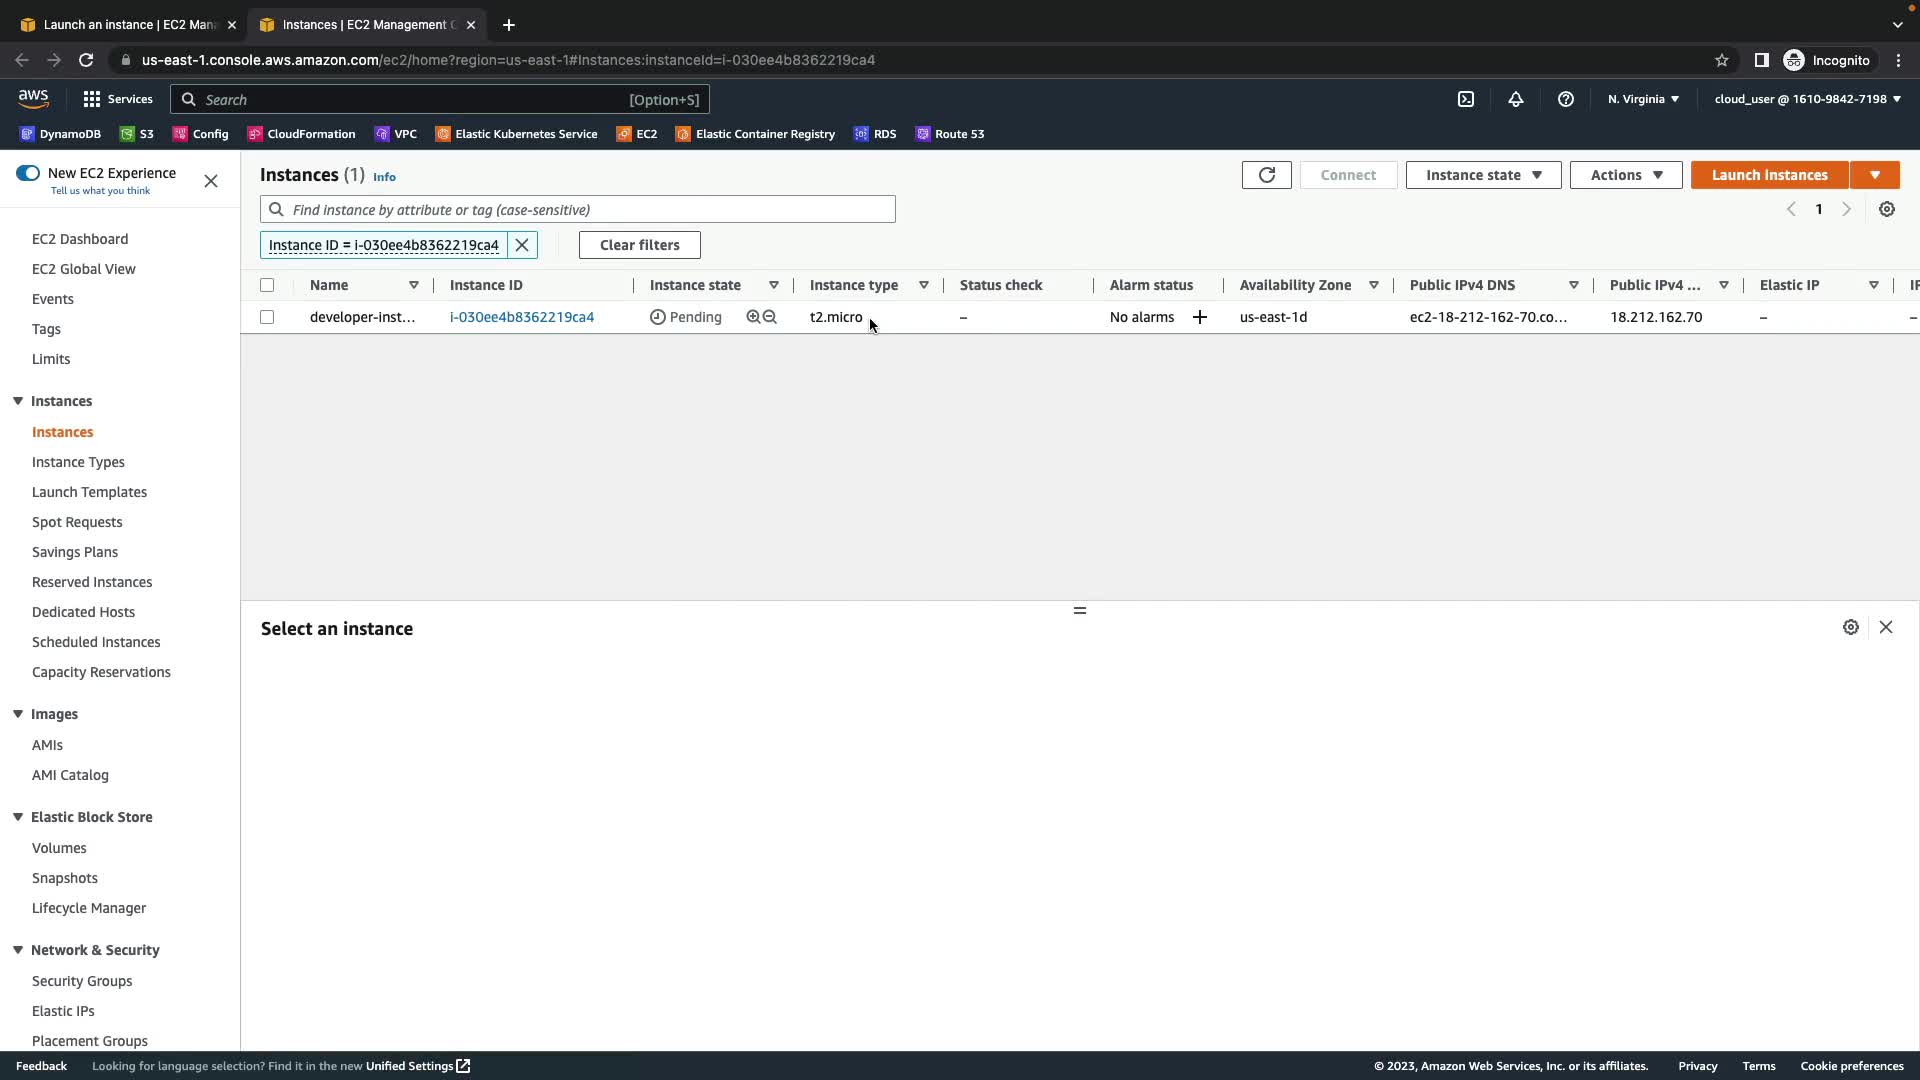Screen dimensions: 1920x1080
Task: Open the Services grid menu
Action: (117, 99)
